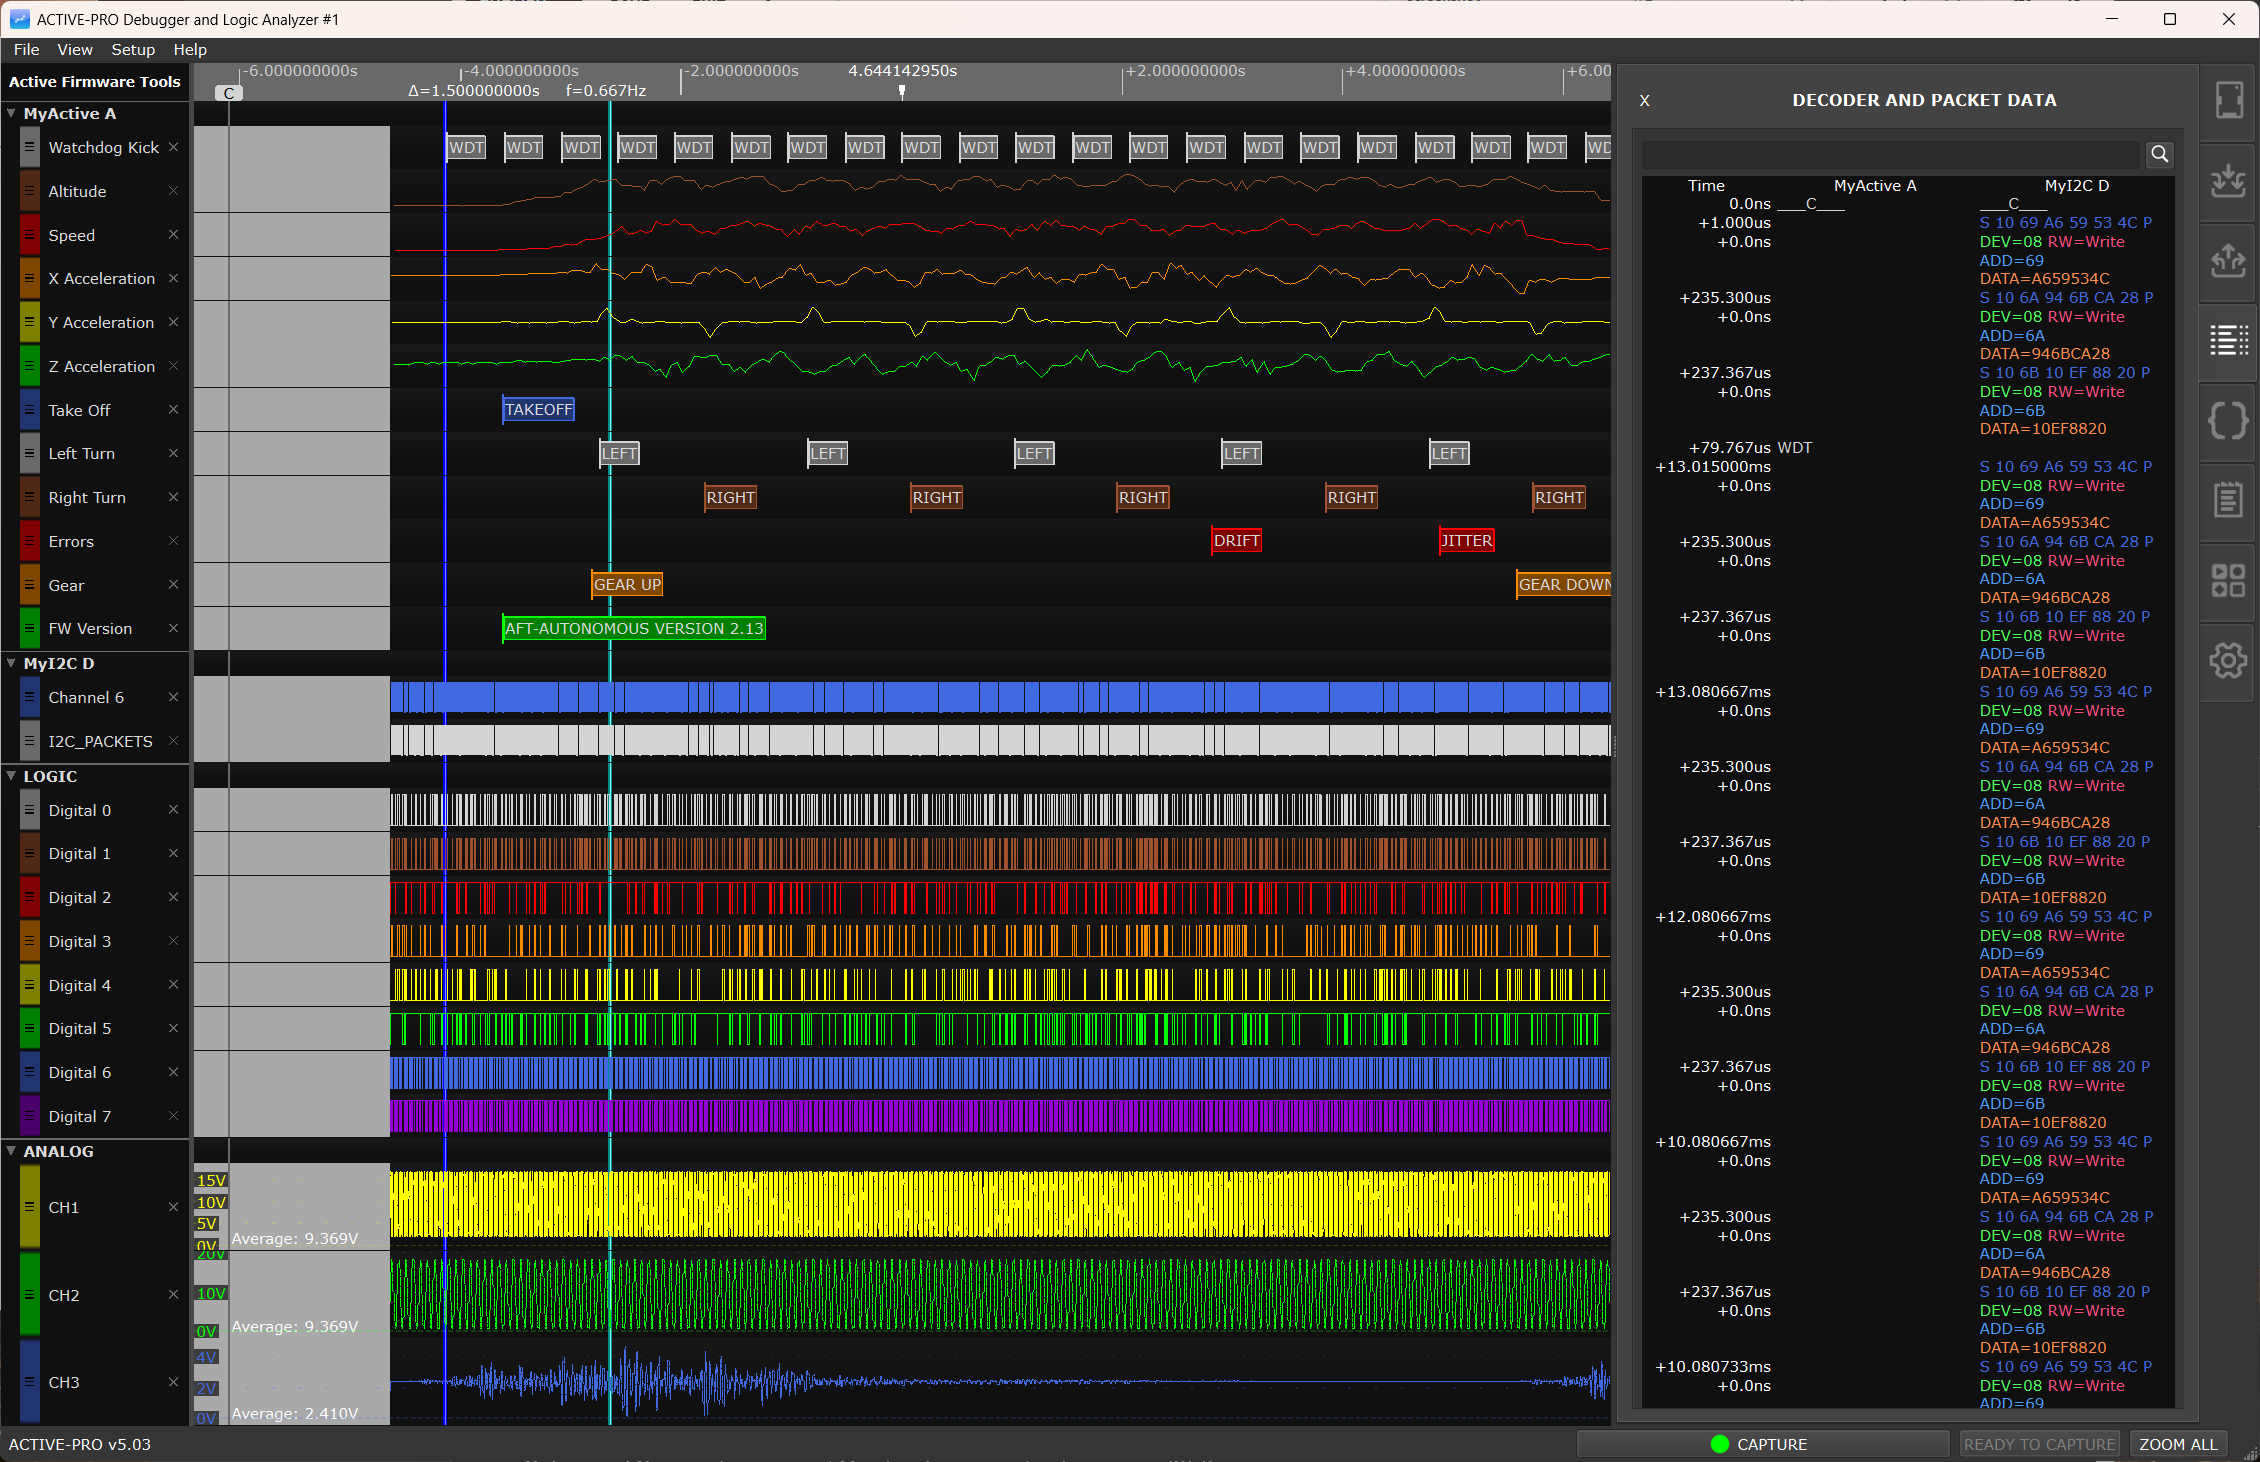Collapse the LOGIC channel group
Image resolution: width=2260 pixels, height=1462 pixels.
[x=11, y=776]
